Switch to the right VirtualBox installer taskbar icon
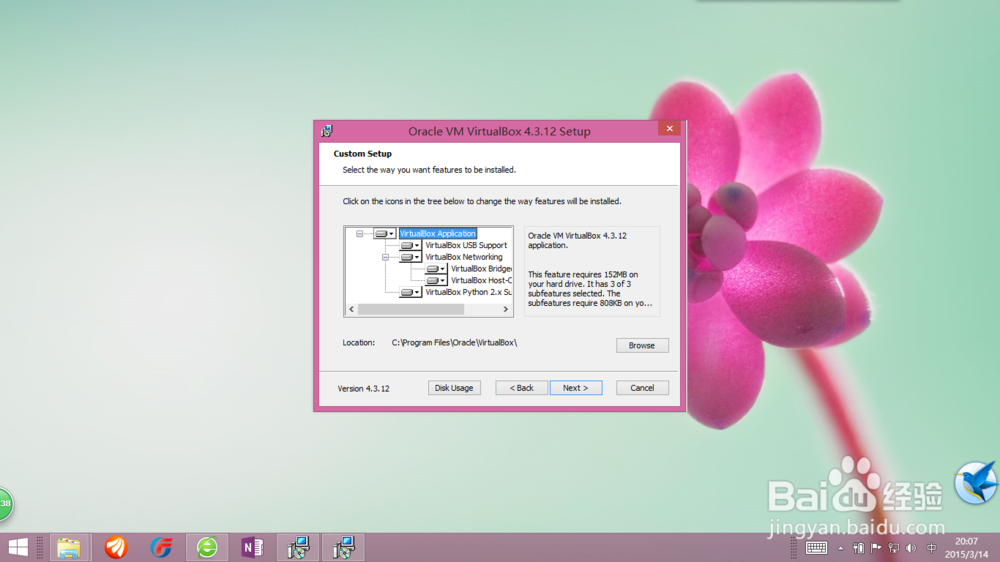1000x562 pixels. [x=344, y=547]
